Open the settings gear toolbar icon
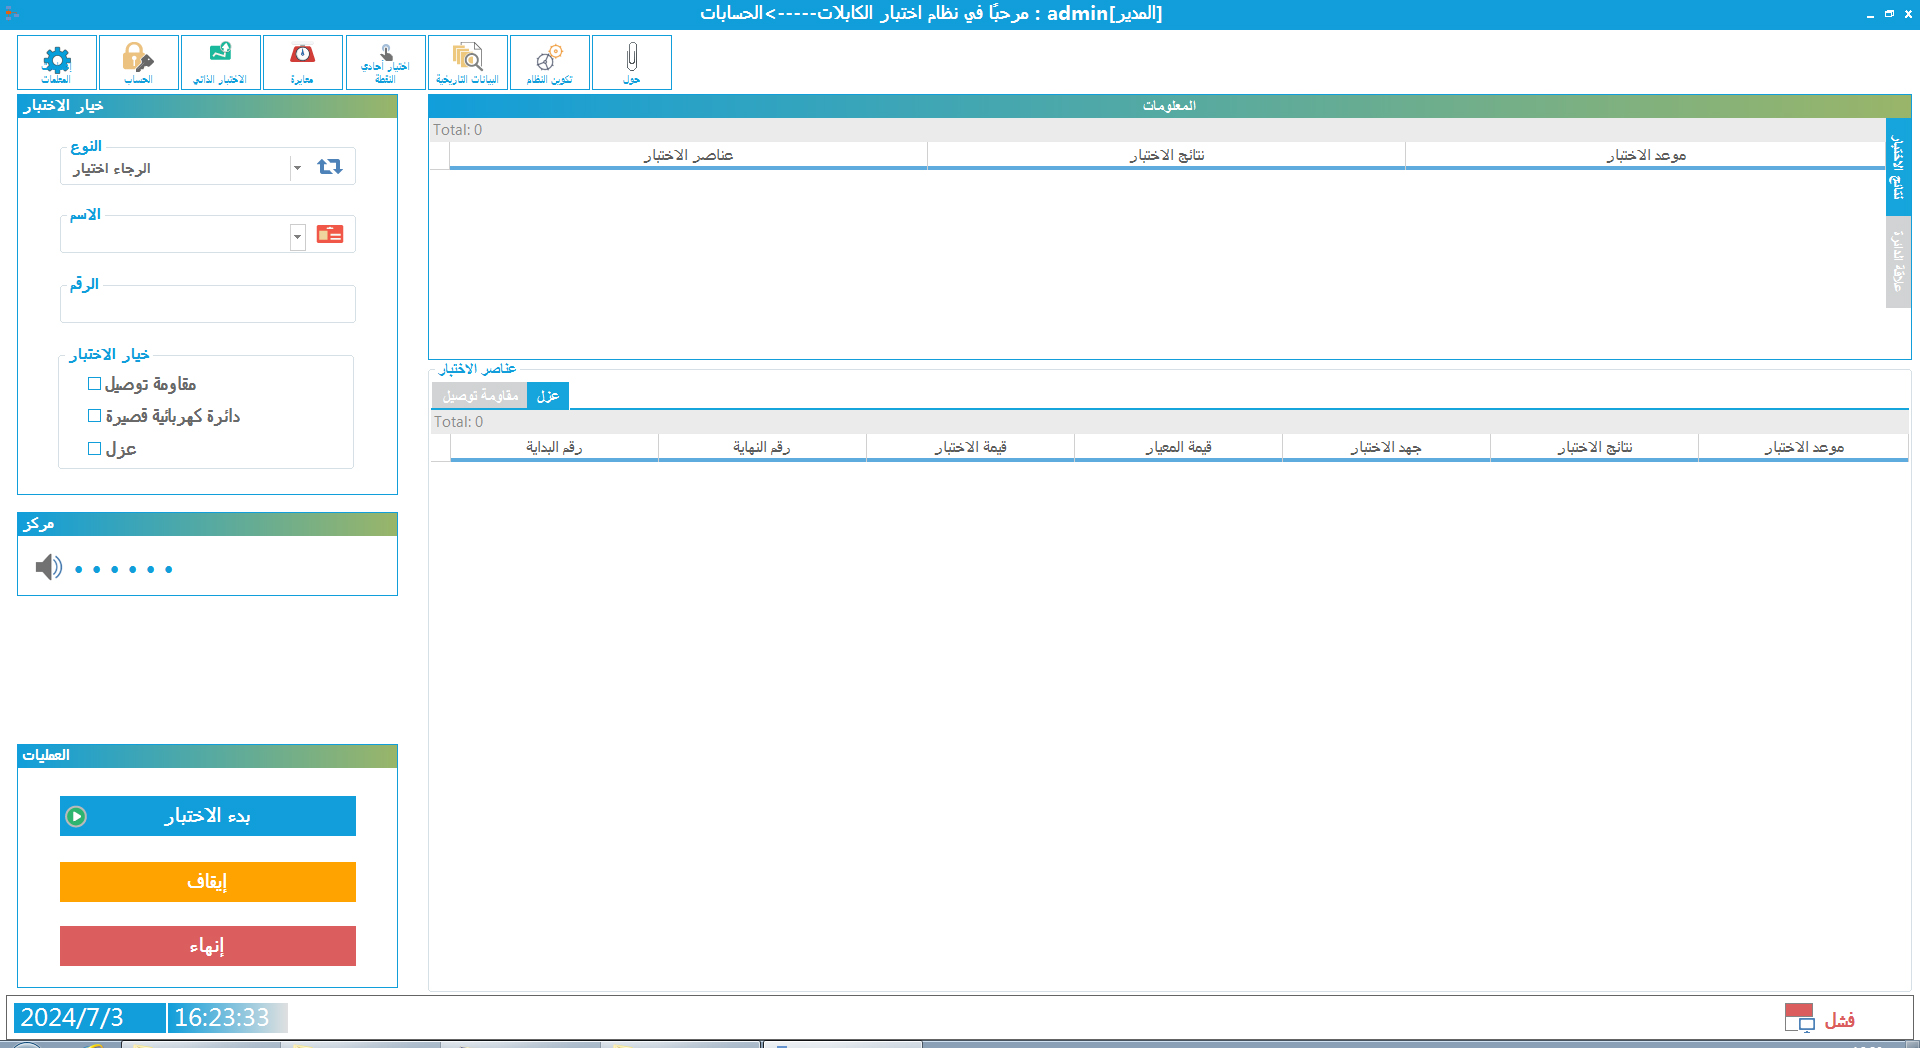Image resolution: width=1920 pixels, height=1048 pixels. (x=57, y=62)
